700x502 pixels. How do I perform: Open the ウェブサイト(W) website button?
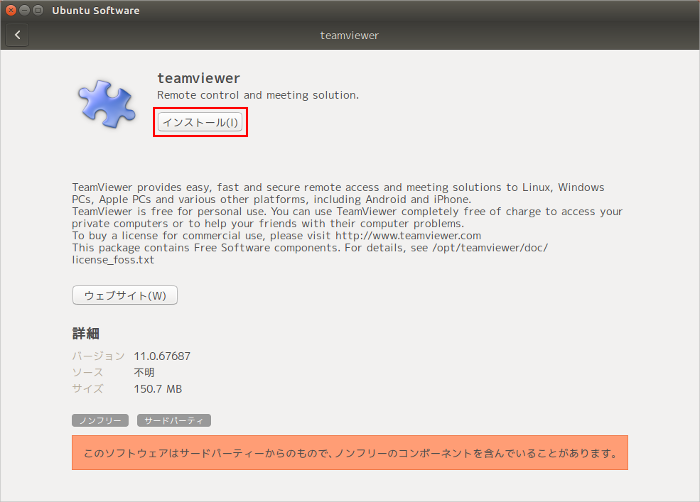pos(125,296)
